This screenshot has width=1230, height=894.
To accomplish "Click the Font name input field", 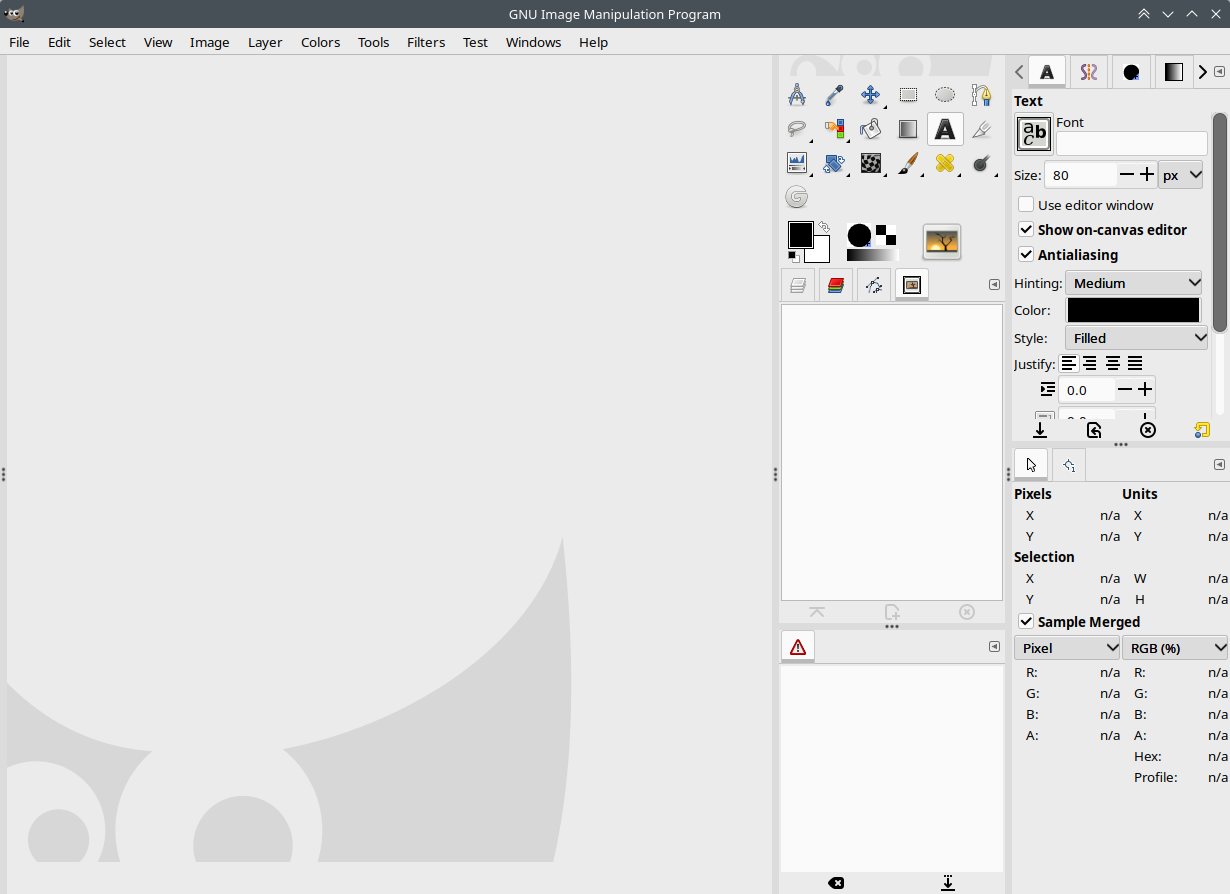I will click(x=1131, y=144).
